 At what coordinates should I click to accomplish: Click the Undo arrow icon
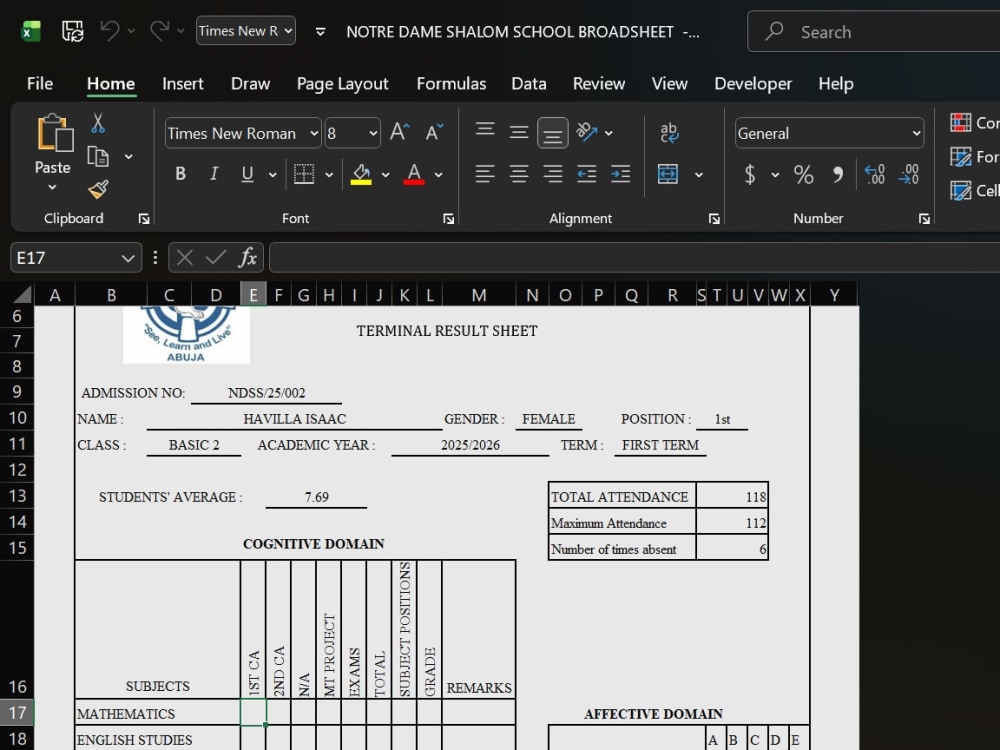110,31
